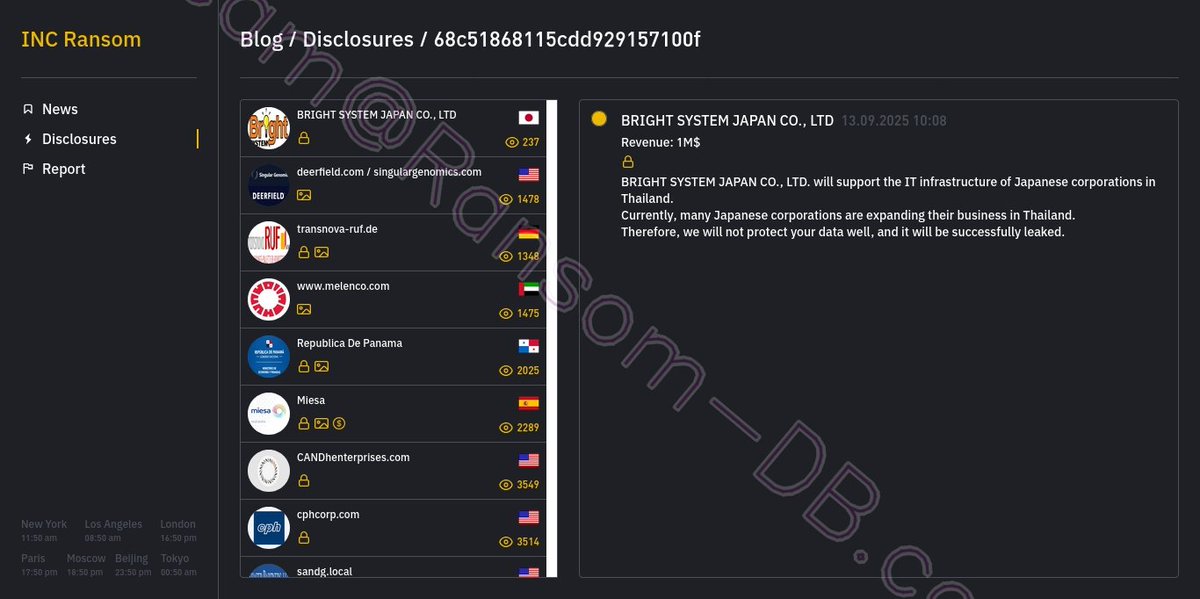The height and width of the screenshot is (599, 1200).
Task: Click Japan flag on BRIGHT SYSTEM row
Action: coord(528,117)
